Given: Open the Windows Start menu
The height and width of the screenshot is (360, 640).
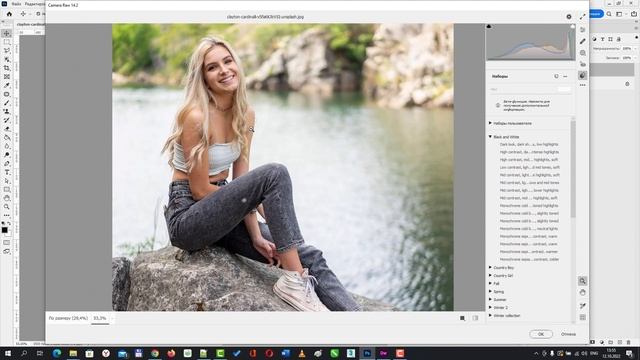Looking at the screenshot, I should [x=7, y=353].
